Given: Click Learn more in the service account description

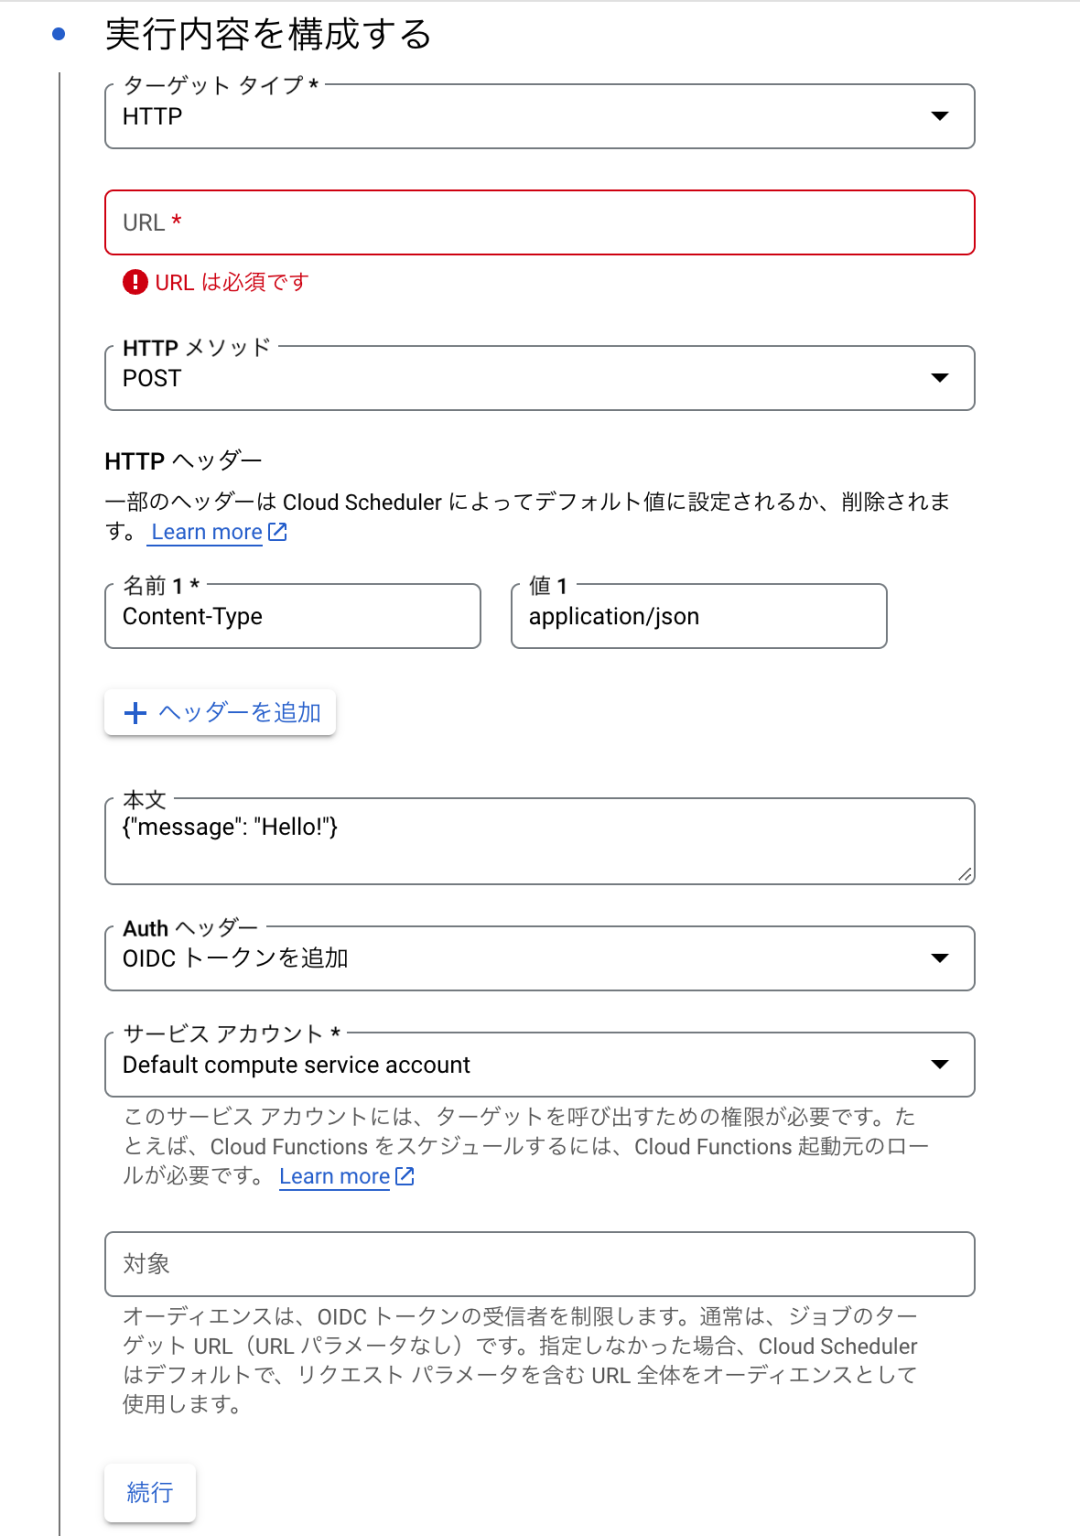Looking at the screenshot, I should (x=334, y=1176).
